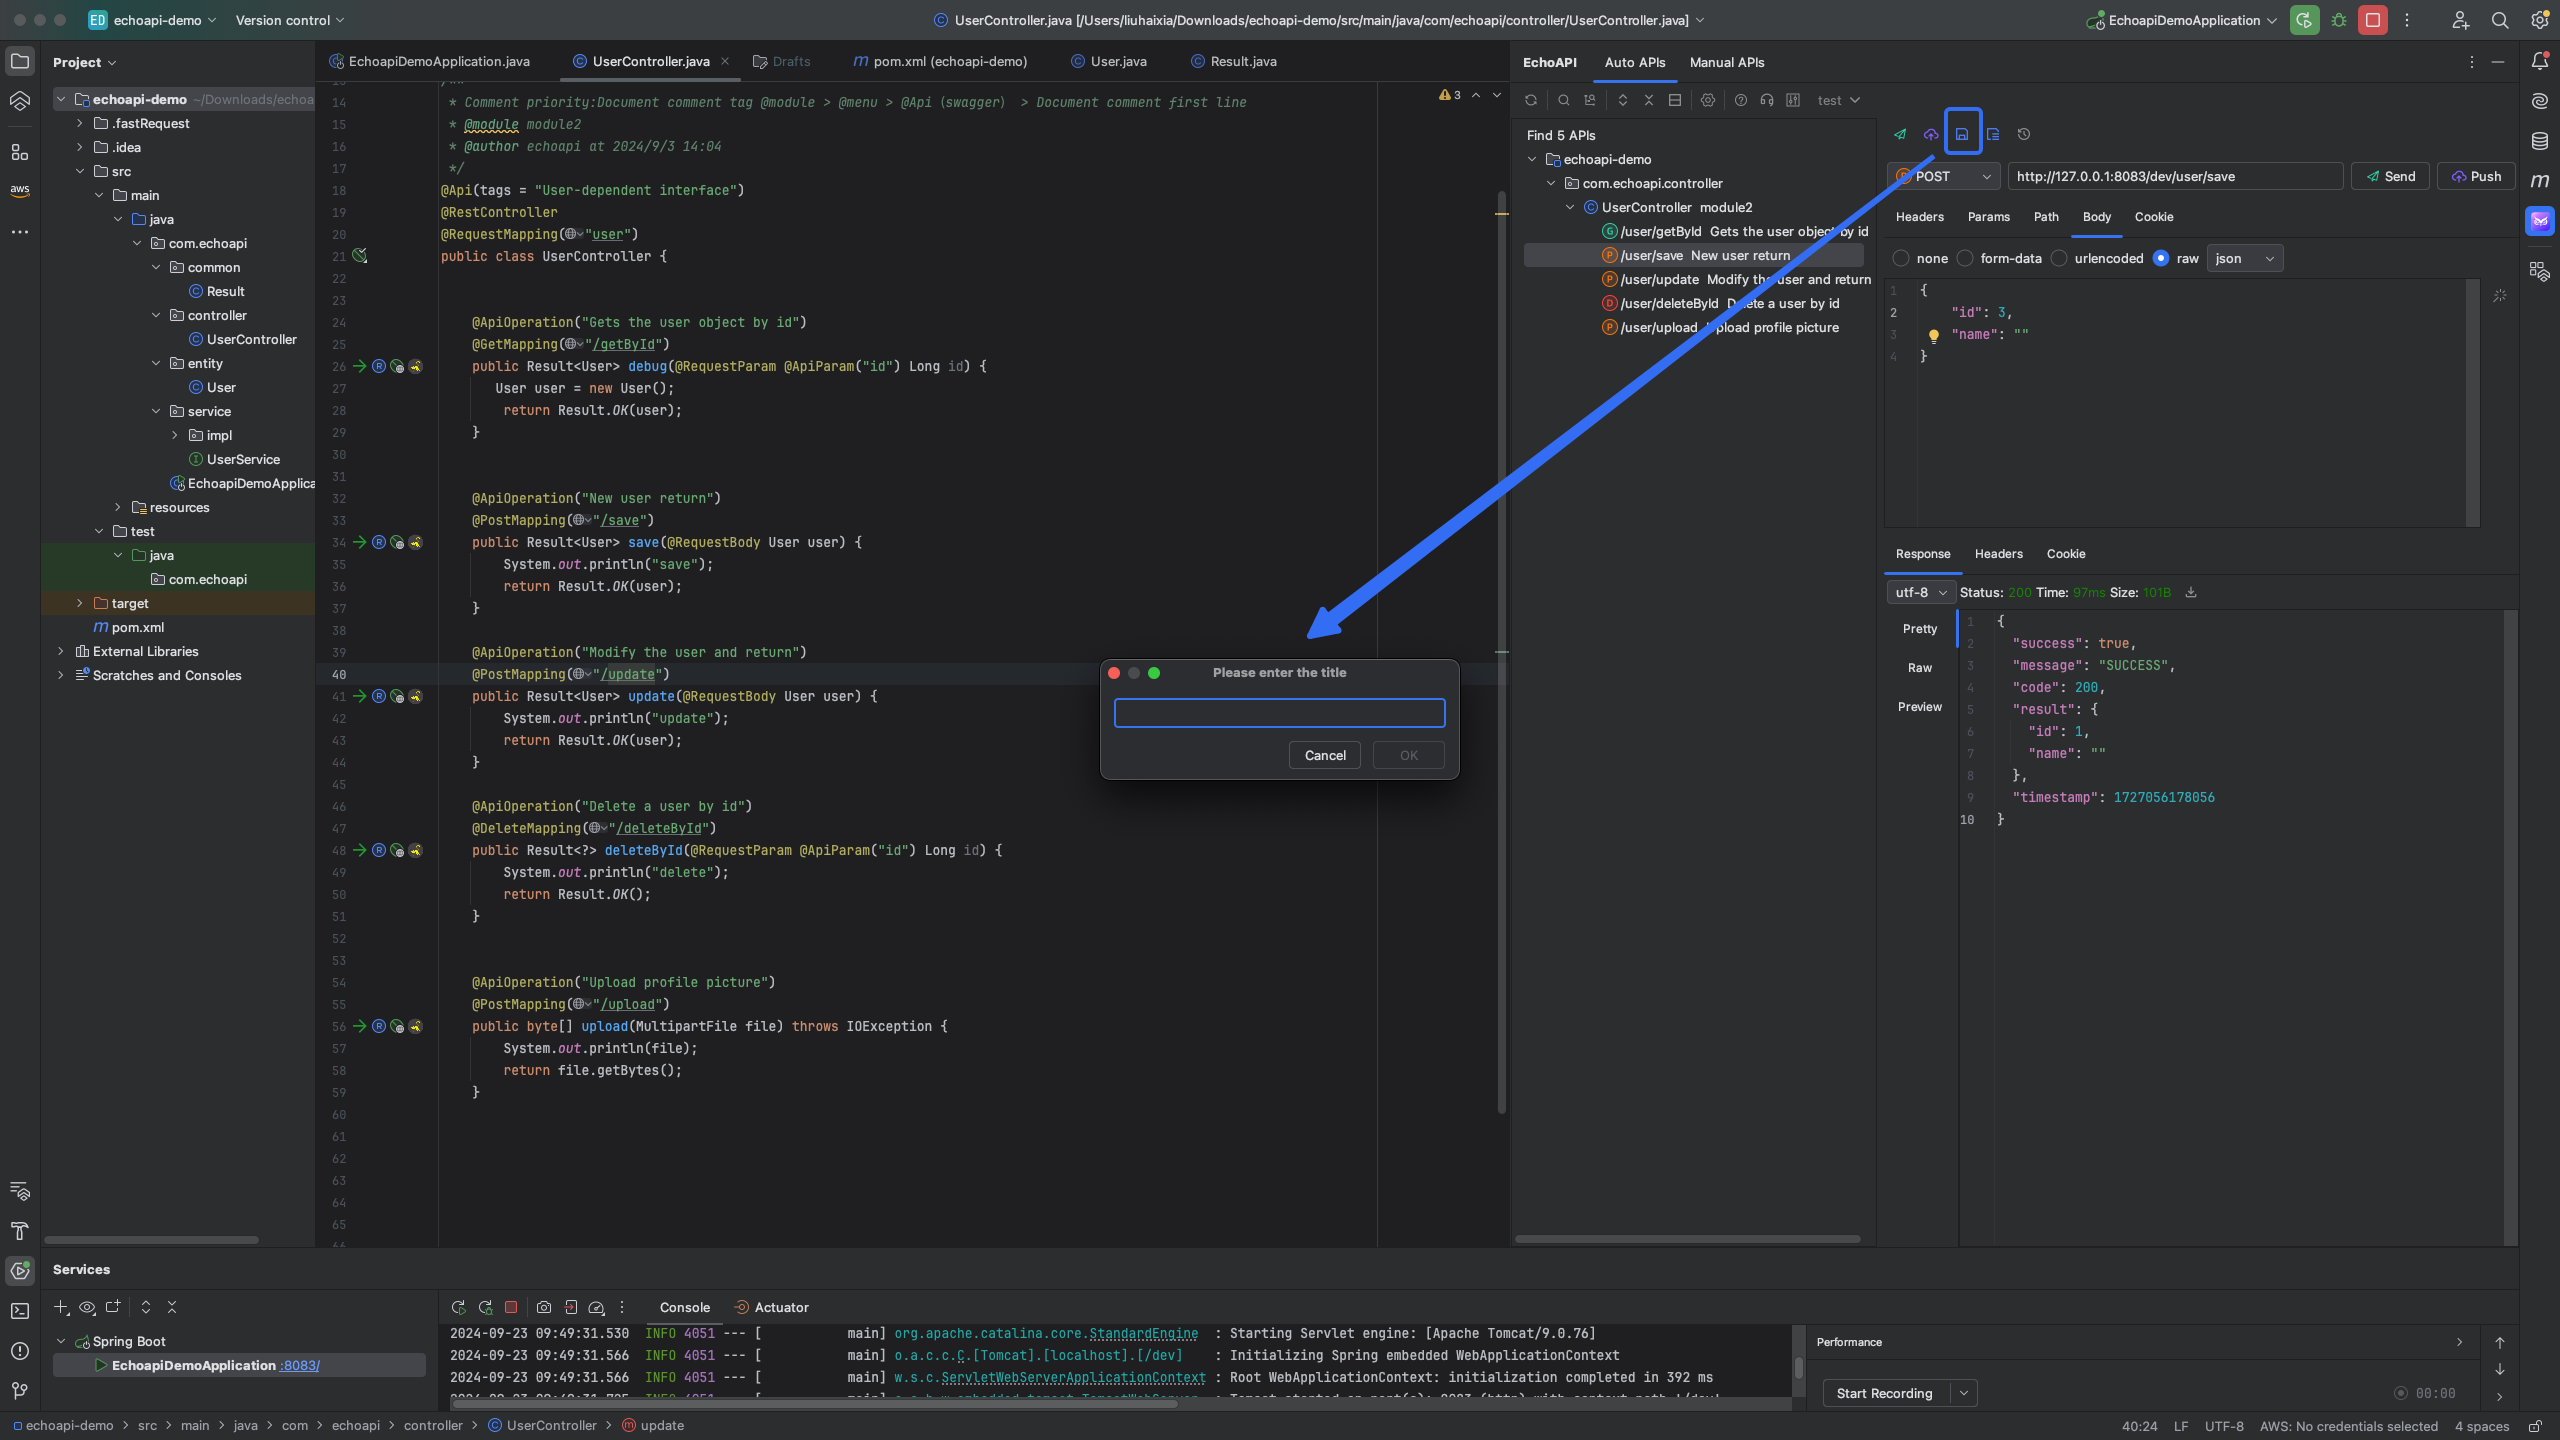Click the document list icon next to save
The width and height of the screenshot is (2560, 1440).
[x=1993, y=134]
